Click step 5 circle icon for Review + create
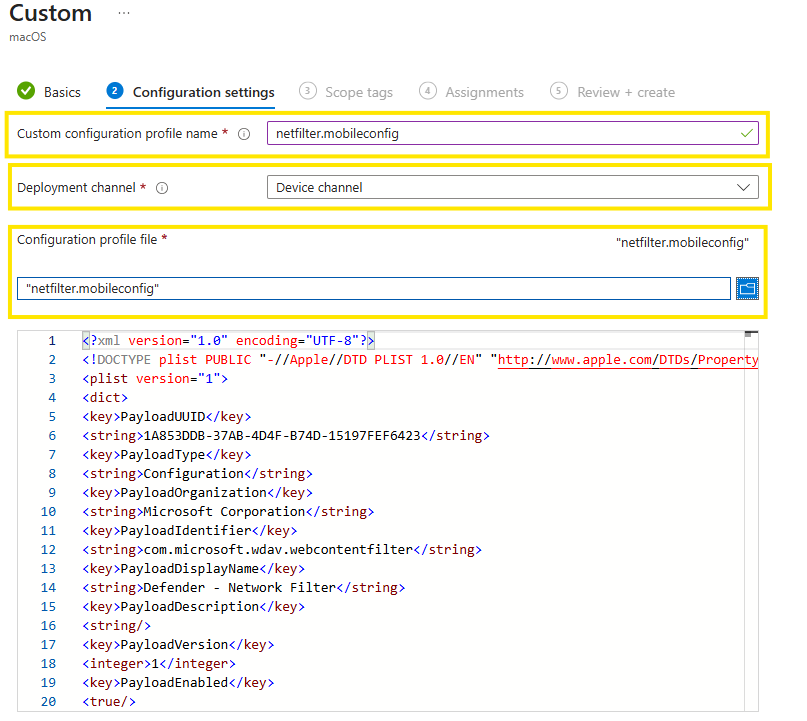The height and width of the screenshot is (721, 807). tap(559, 91)
